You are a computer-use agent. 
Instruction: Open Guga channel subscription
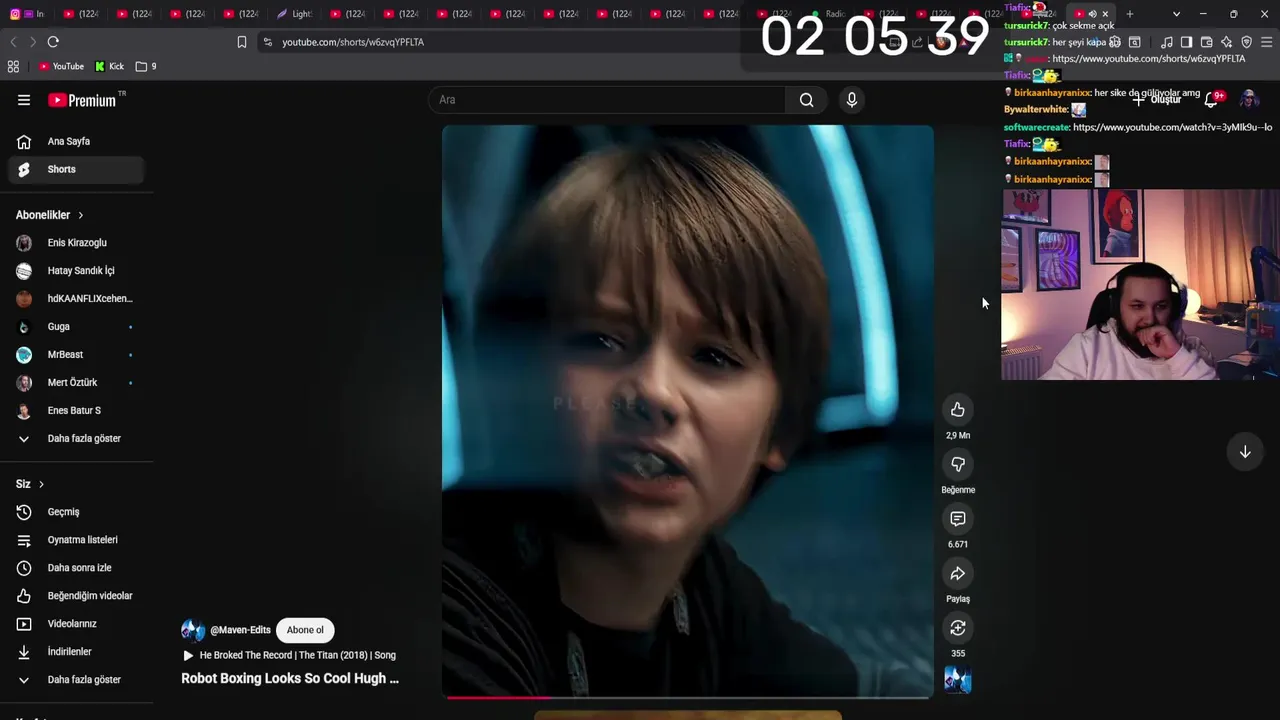pos(76,327)
